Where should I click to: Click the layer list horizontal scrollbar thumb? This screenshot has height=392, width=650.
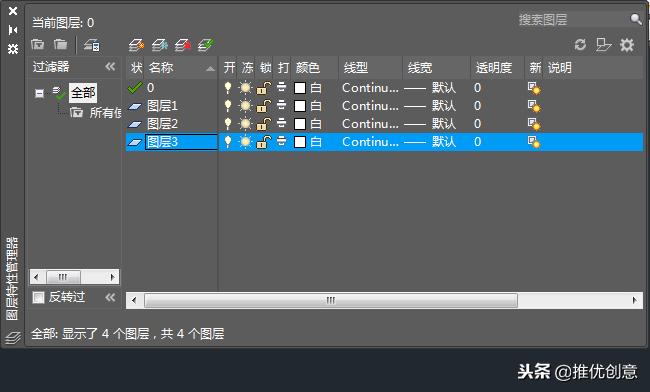pyautogui.click(x=330, y=300)
